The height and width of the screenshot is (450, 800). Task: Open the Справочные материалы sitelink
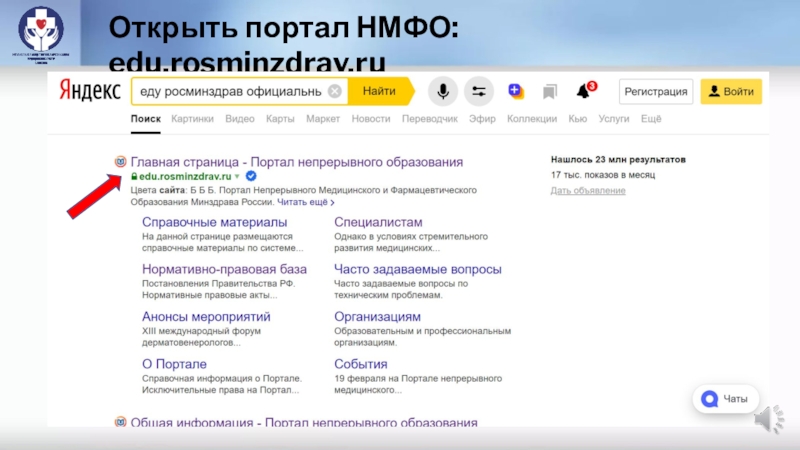click(214, 222)
